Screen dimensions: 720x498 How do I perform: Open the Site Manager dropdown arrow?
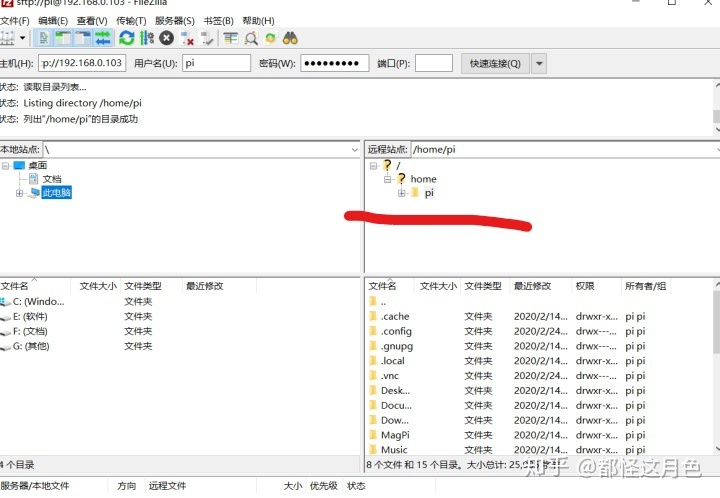click(x=22, y=38)
